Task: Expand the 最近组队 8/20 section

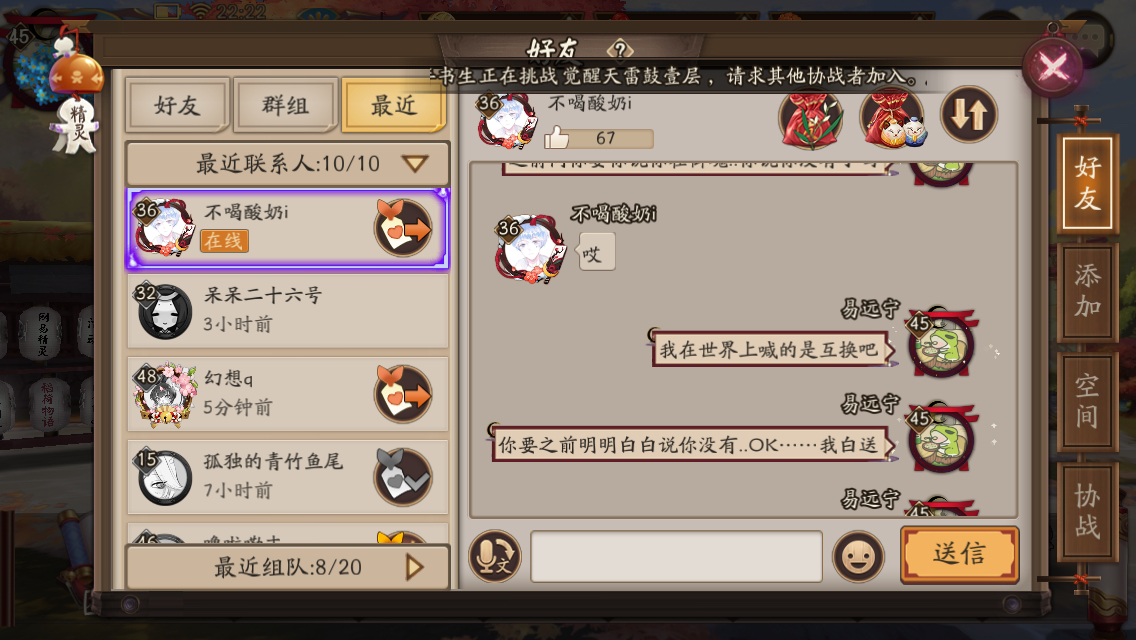Action: (288, 567)
